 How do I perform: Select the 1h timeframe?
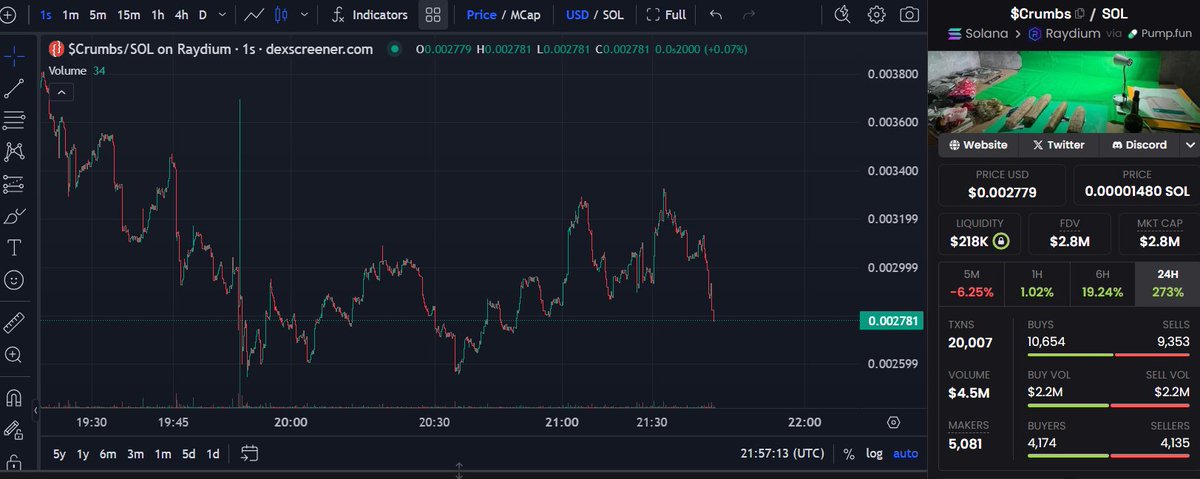coord(157,15)
